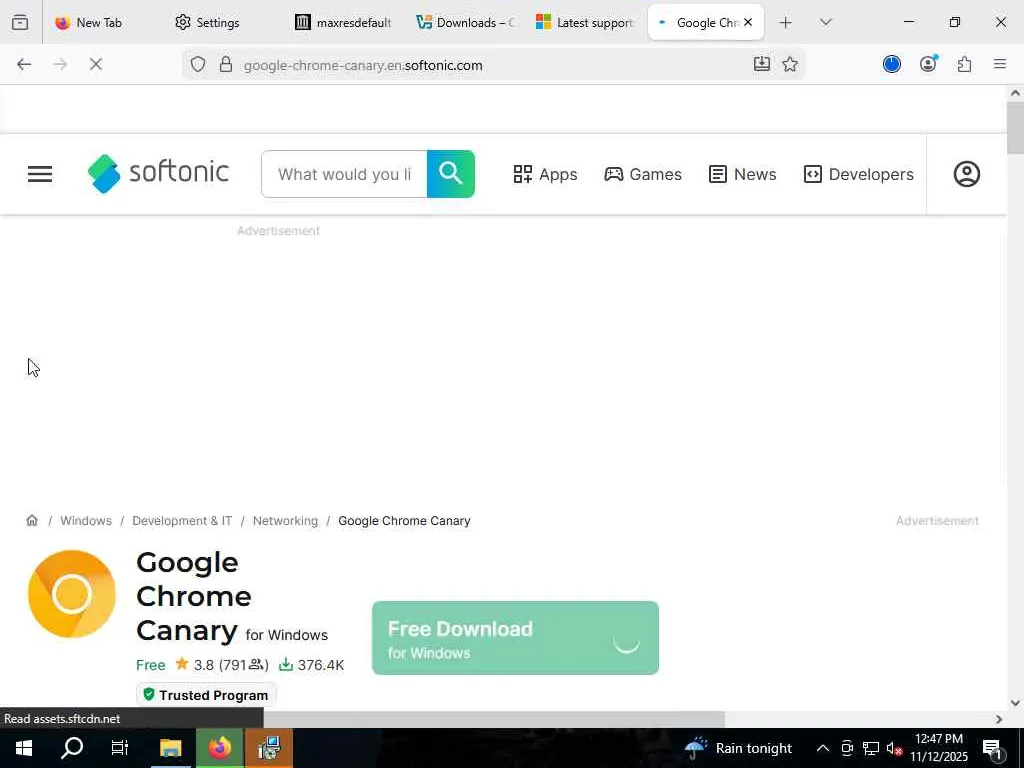The width and height of the screenshot is (1024, 768).
Task: Open the Apps section
Action: pos(545,174)
